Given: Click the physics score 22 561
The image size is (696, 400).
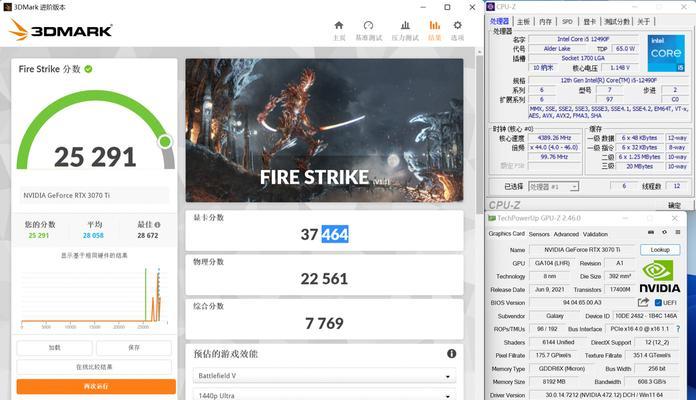Looking at the screenshot, I should pos(324,279).
